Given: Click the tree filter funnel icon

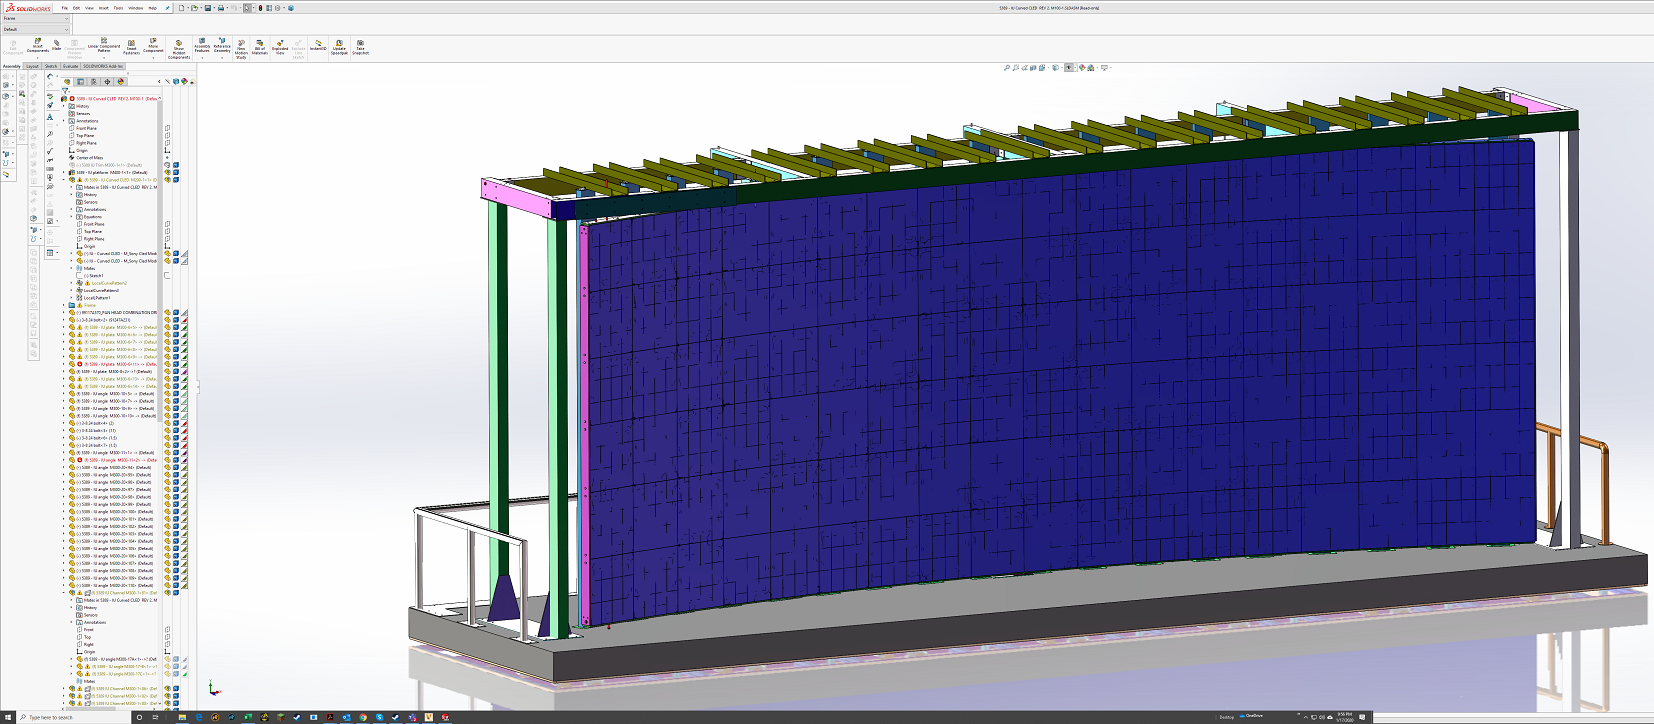Looking at the screenshot, I should (x=65, y=91).
